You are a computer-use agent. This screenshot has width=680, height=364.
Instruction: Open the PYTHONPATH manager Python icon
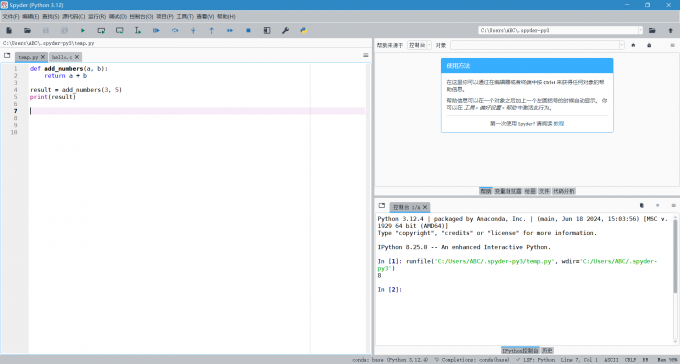304,30
